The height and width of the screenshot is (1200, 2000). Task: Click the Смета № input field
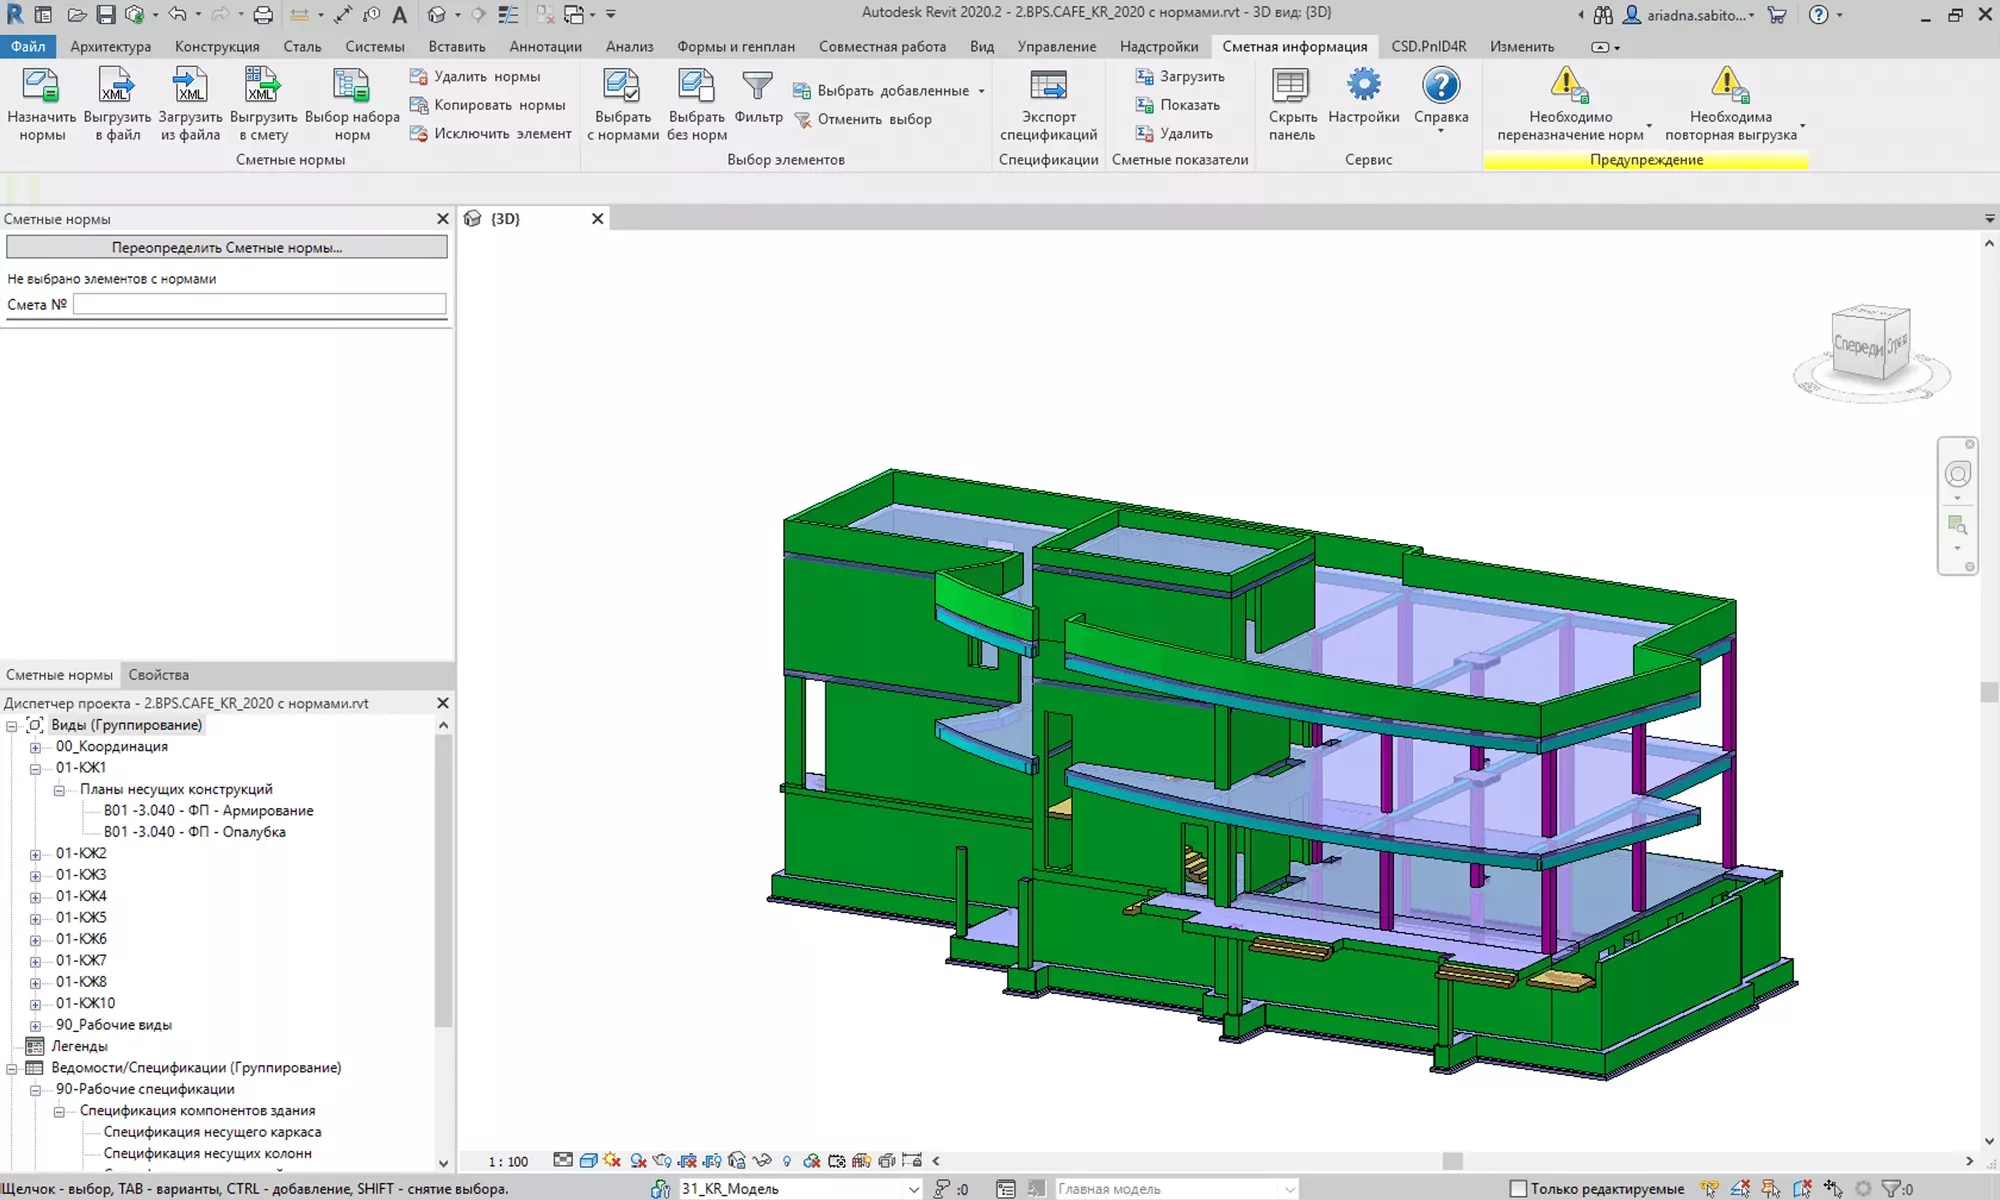[259, 304]
